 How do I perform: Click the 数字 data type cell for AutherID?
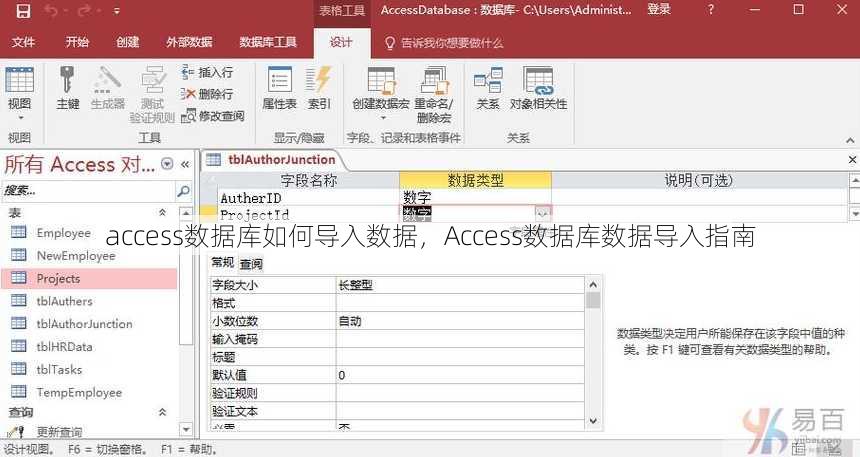(x=475, y=198)
